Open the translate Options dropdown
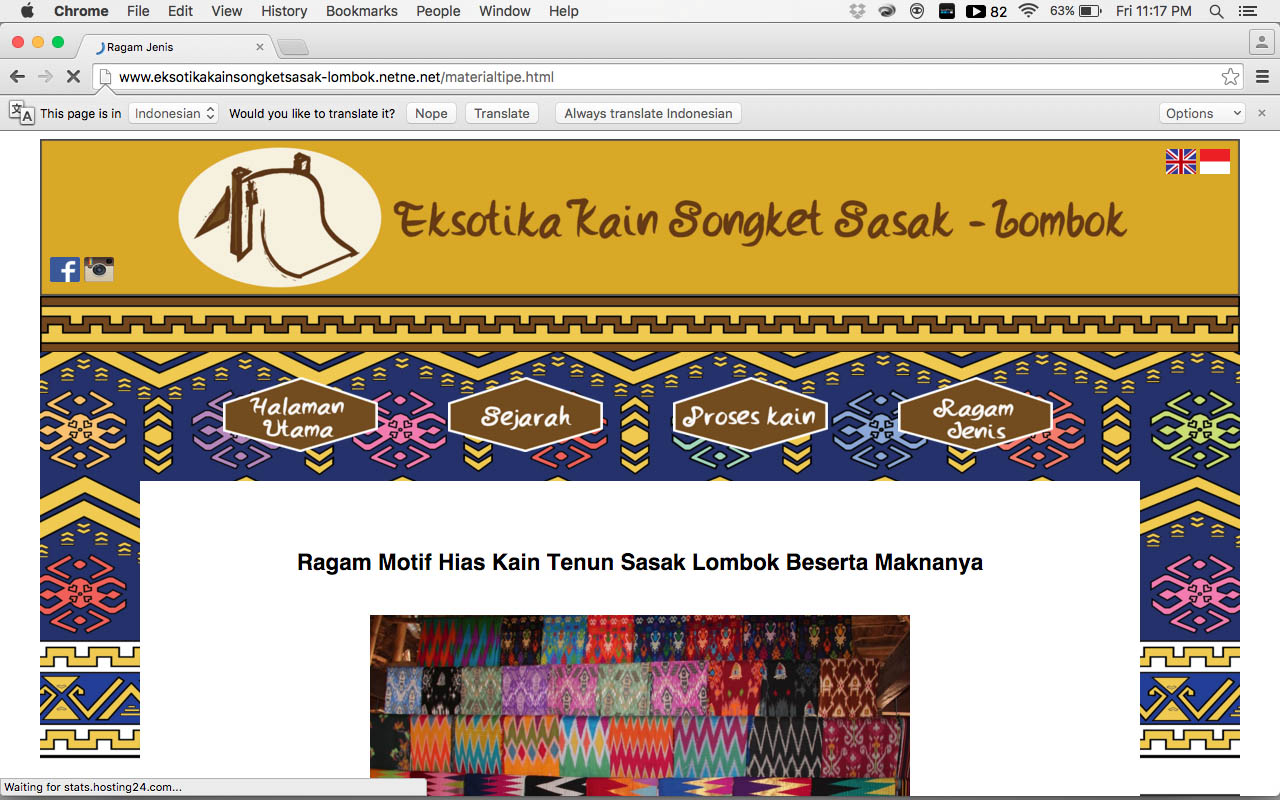The width and height of the screenshot is (1280, 800). click(1201, 113)
